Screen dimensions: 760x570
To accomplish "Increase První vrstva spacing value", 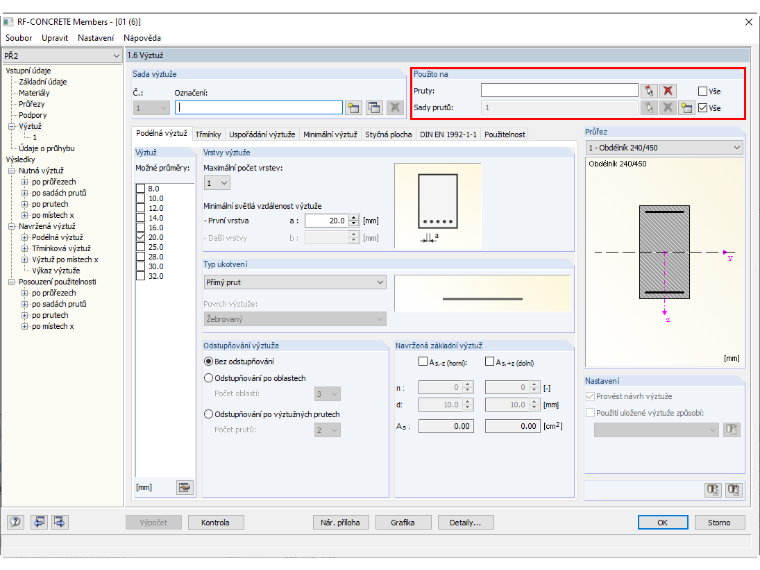I will [x=354, y=218].
